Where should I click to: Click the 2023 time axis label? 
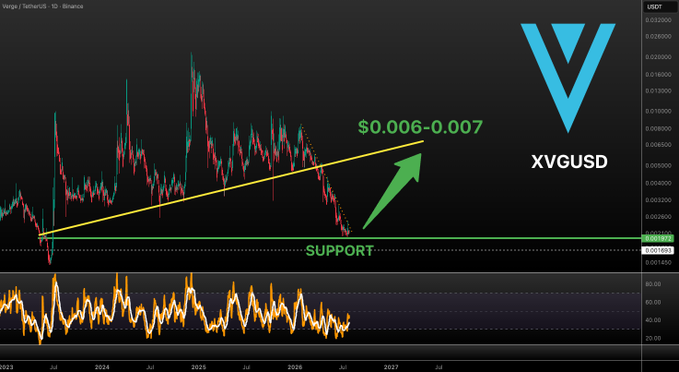pos(6,367)
